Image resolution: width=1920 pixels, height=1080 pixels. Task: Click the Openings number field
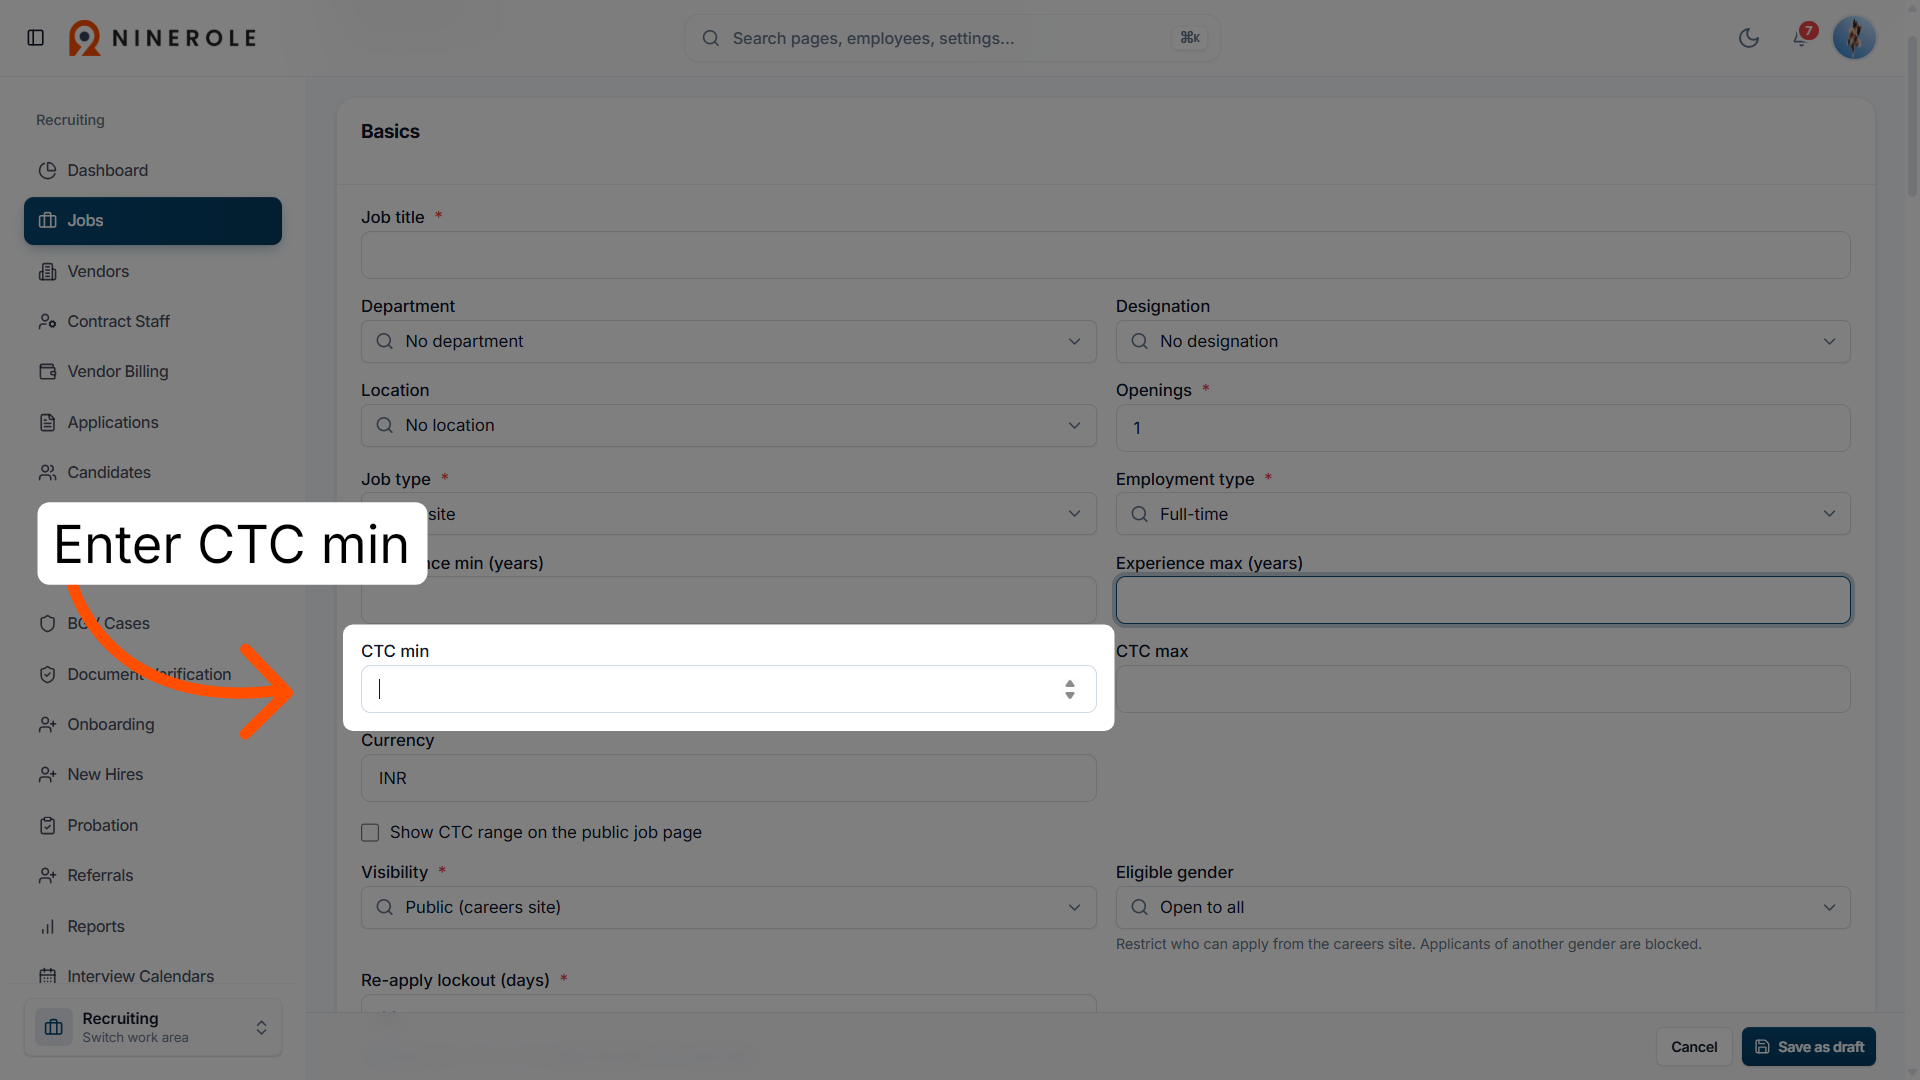[x=1483, y=428]
